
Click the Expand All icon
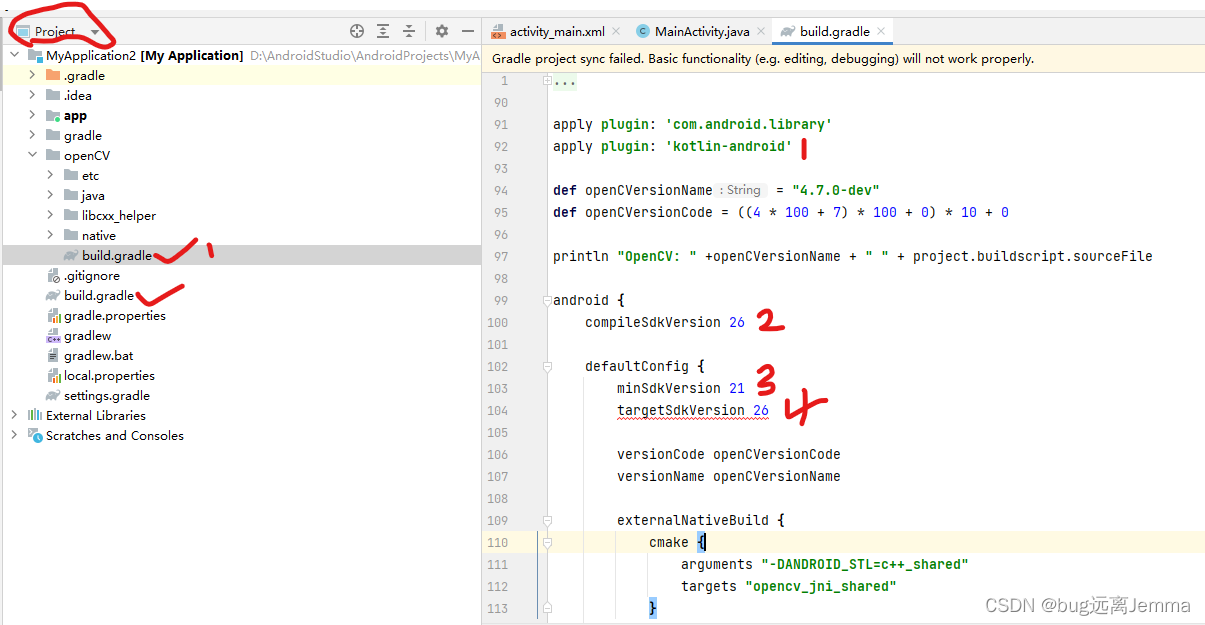tap(383, 32)
